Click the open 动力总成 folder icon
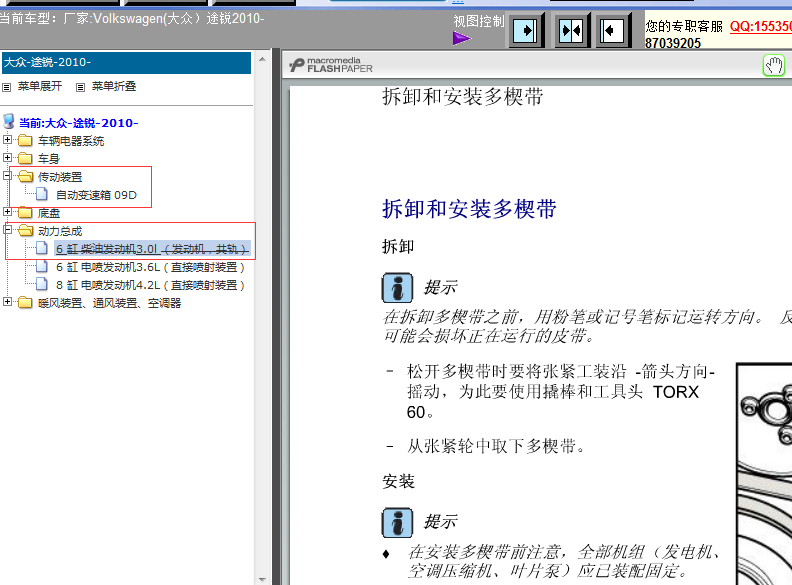 pyautogui.click(x=25, y=231)
